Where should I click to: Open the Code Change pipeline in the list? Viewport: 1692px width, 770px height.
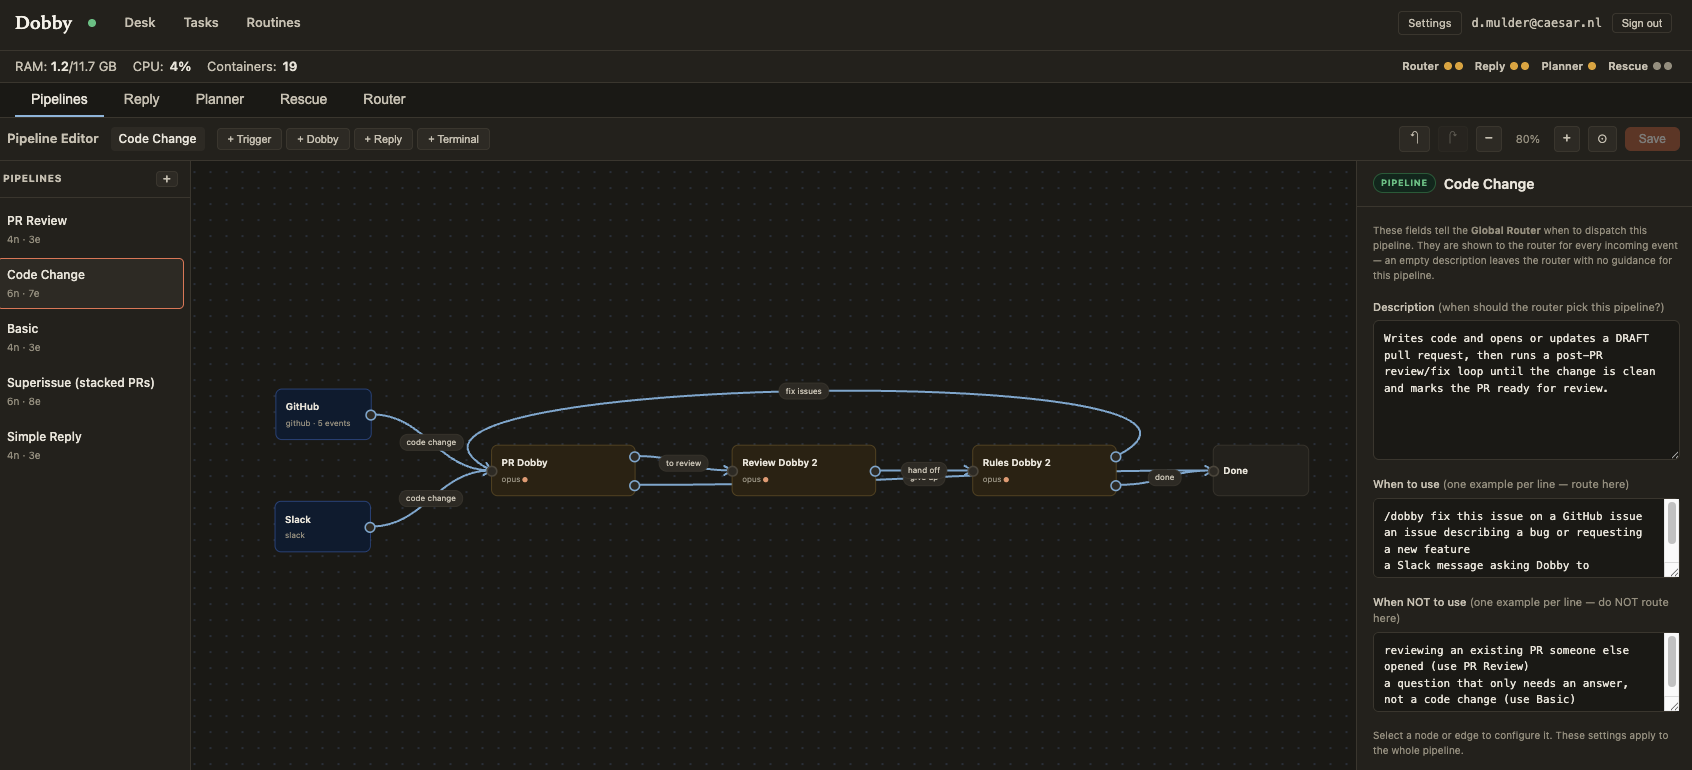point(92,283)
